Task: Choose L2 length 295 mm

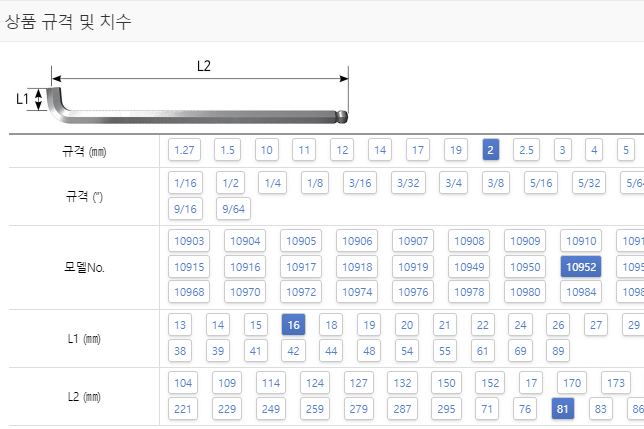Action: pyautogui.click(x=446, y=408)
